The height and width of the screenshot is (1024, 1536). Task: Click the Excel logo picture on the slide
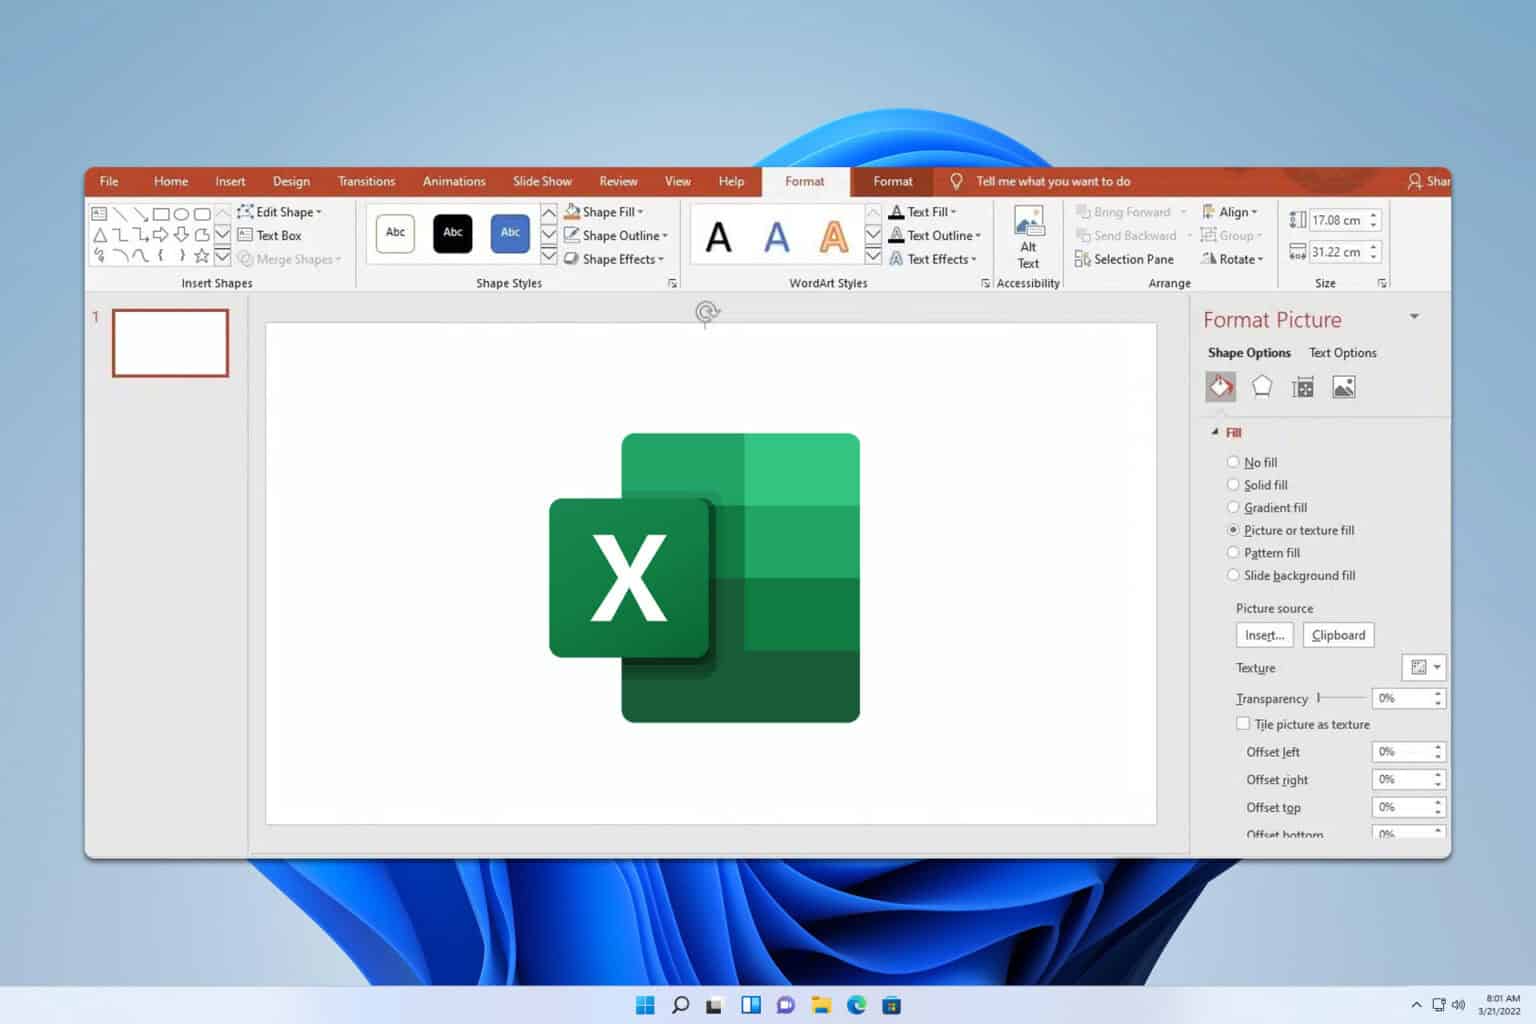click(705, 578)
